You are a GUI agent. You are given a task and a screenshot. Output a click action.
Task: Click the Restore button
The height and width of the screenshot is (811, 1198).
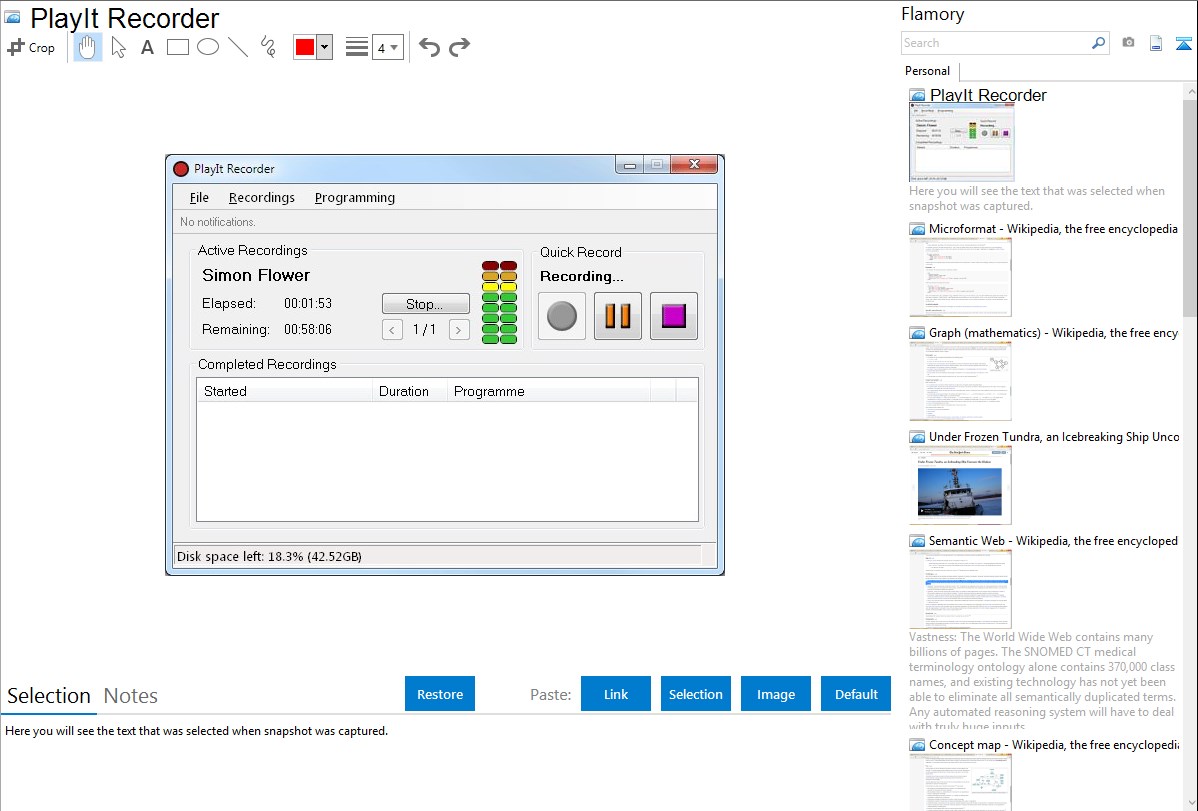pyautogui.click(x=440, y=694)
